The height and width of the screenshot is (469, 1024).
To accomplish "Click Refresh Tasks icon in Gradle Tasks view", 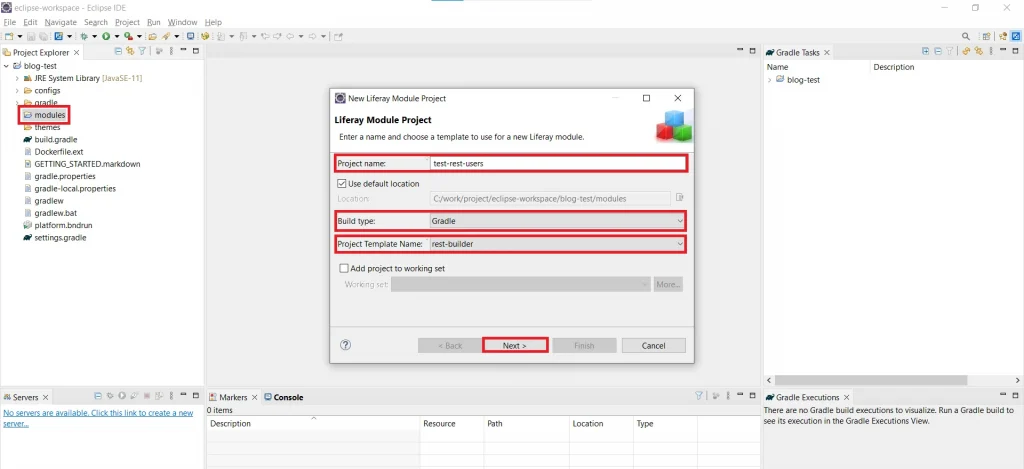I will [x=966, y=50].
